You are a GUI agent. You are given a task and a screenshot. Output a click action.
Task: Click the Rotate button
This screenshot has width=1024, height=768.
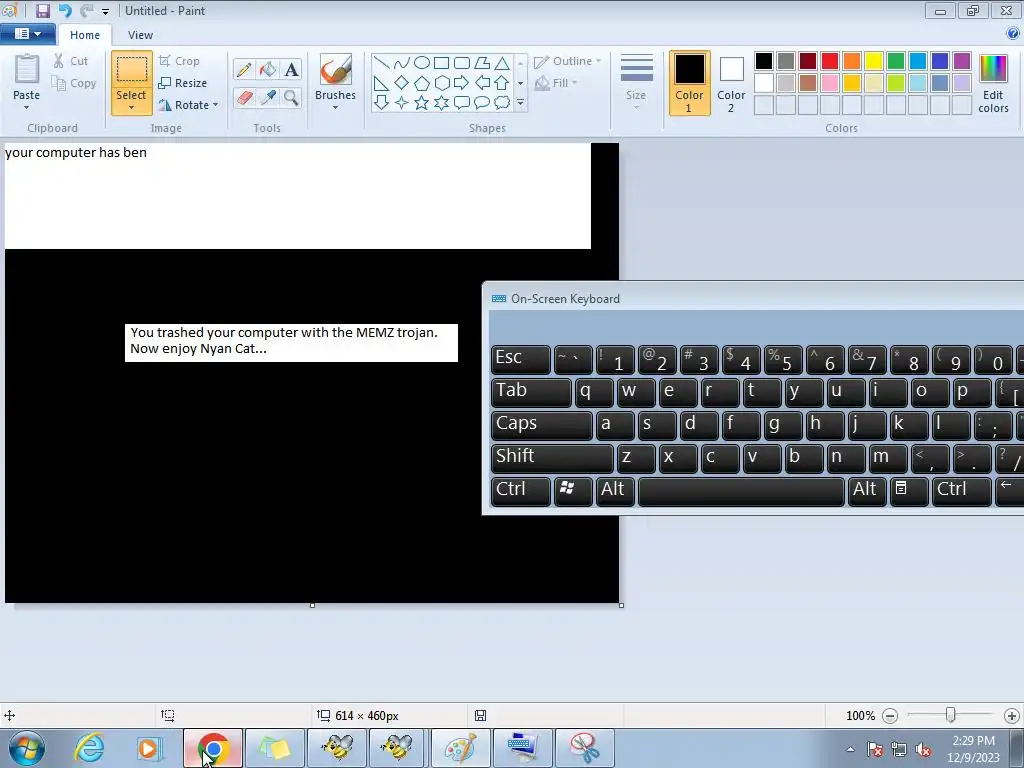point(188,104)
